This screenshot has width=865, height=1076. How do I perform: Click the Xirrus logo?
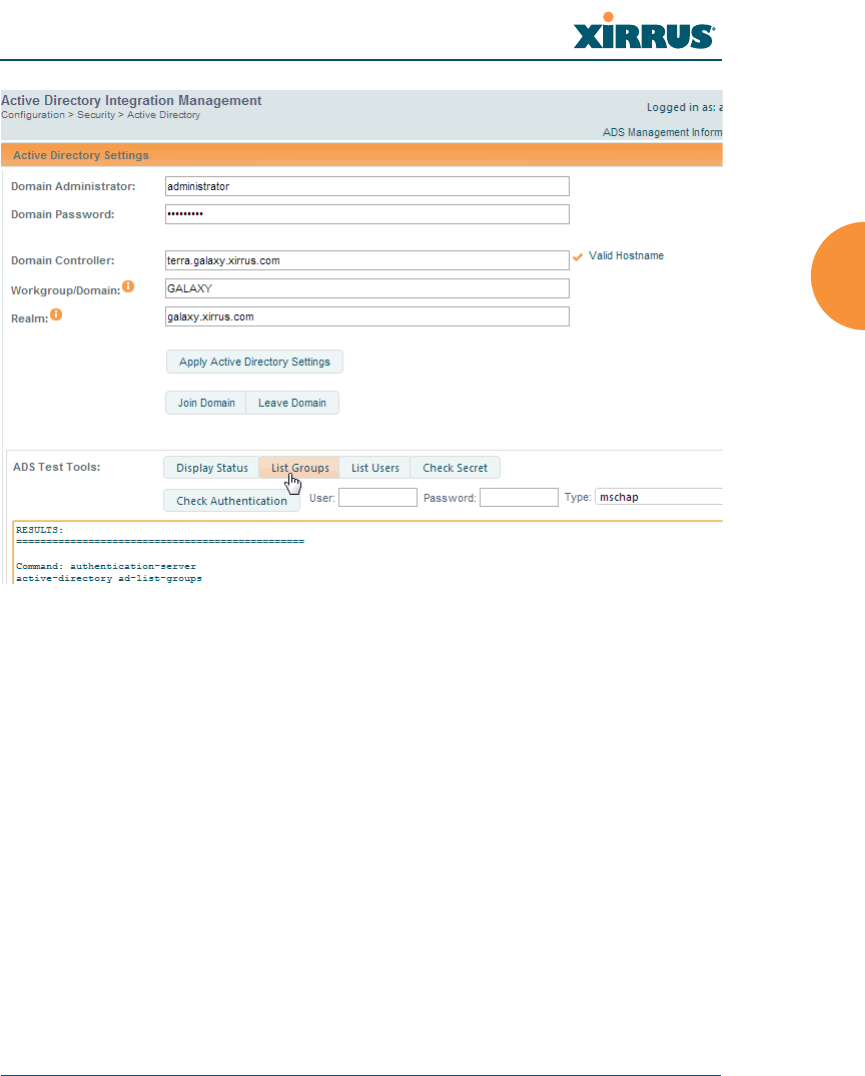[644, 32]
